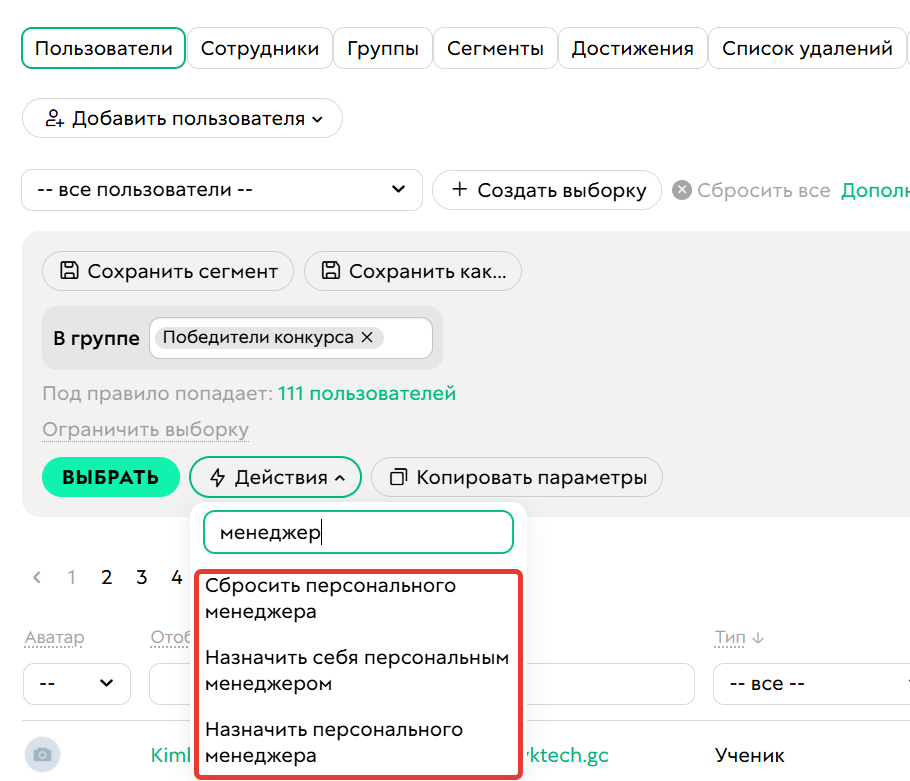Go to page 3 in pagination
The width and height of the screenshot is (910, 781).
point(141,577)
